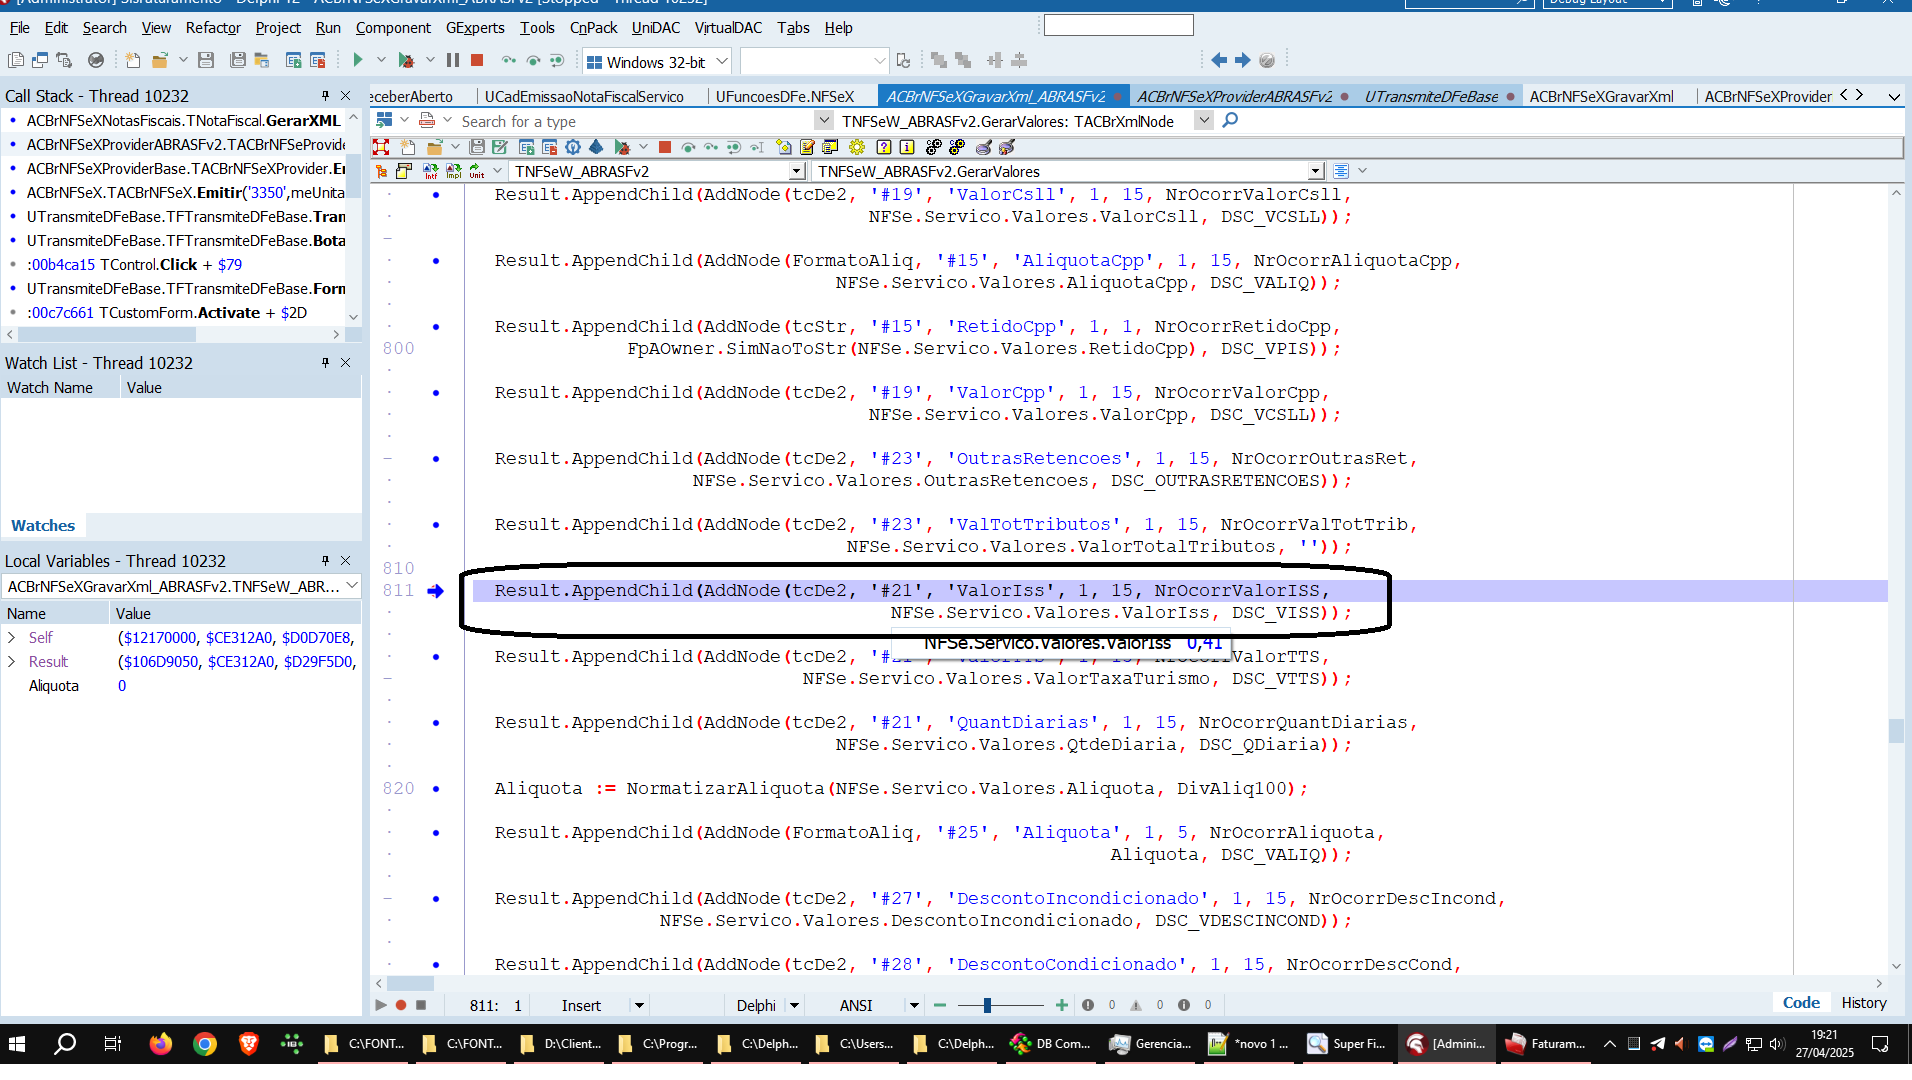Toggle breakpoint on line 820 gutter dot
Image resolution: width=1912 pixels, height=1080 pixels.
436,789
